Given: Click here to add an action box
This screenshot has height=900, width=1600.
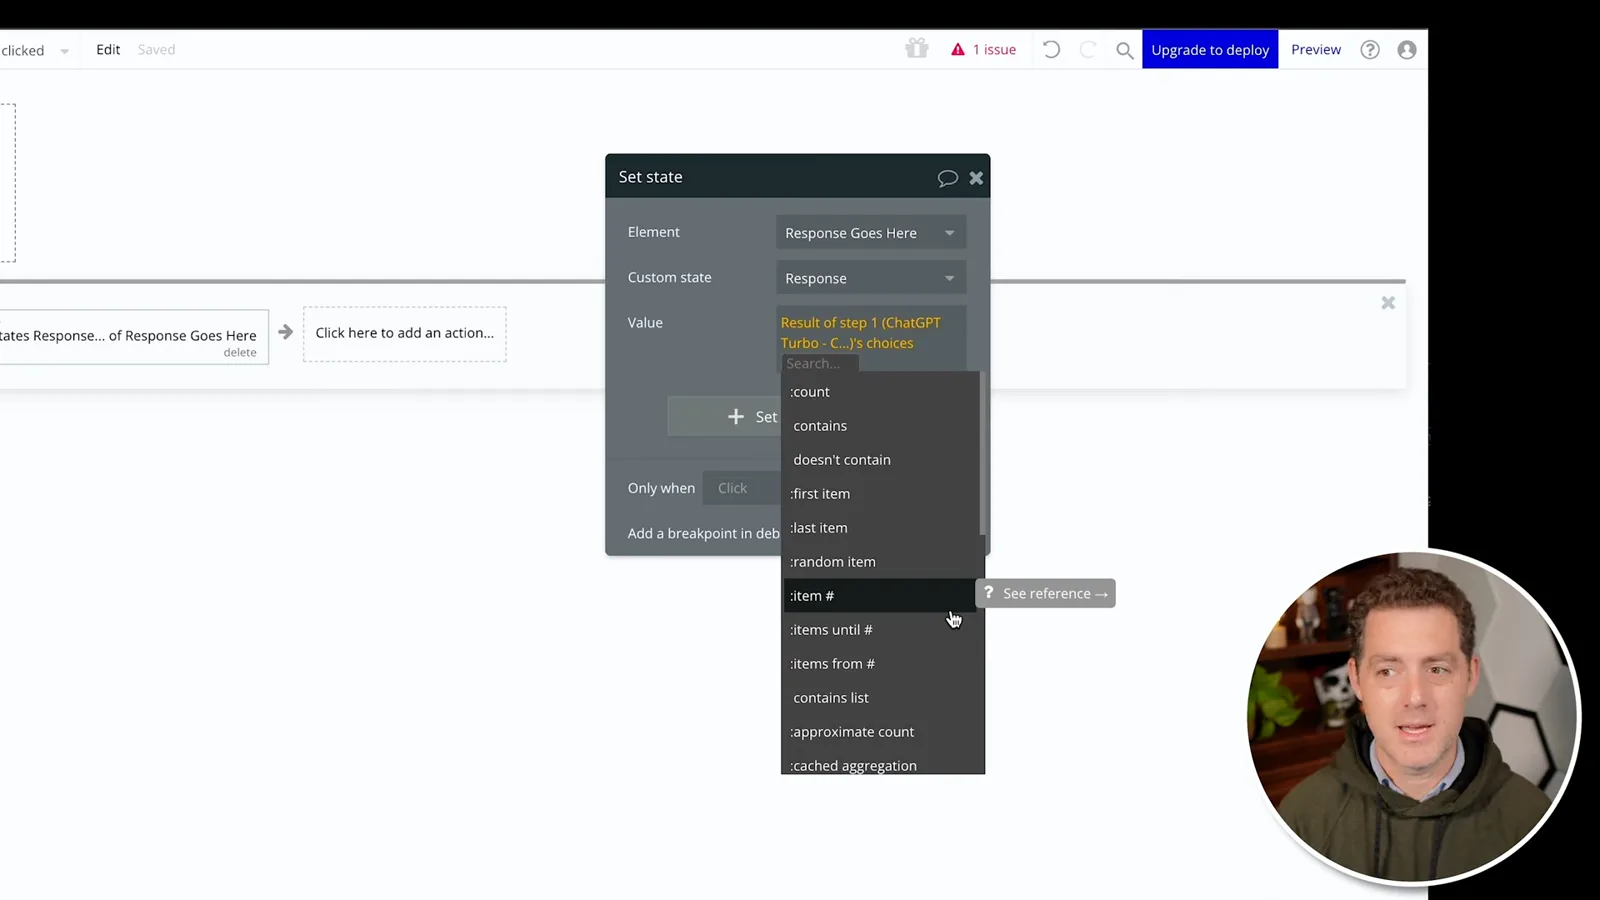Looking at the screenshot, I should point(405,334).
